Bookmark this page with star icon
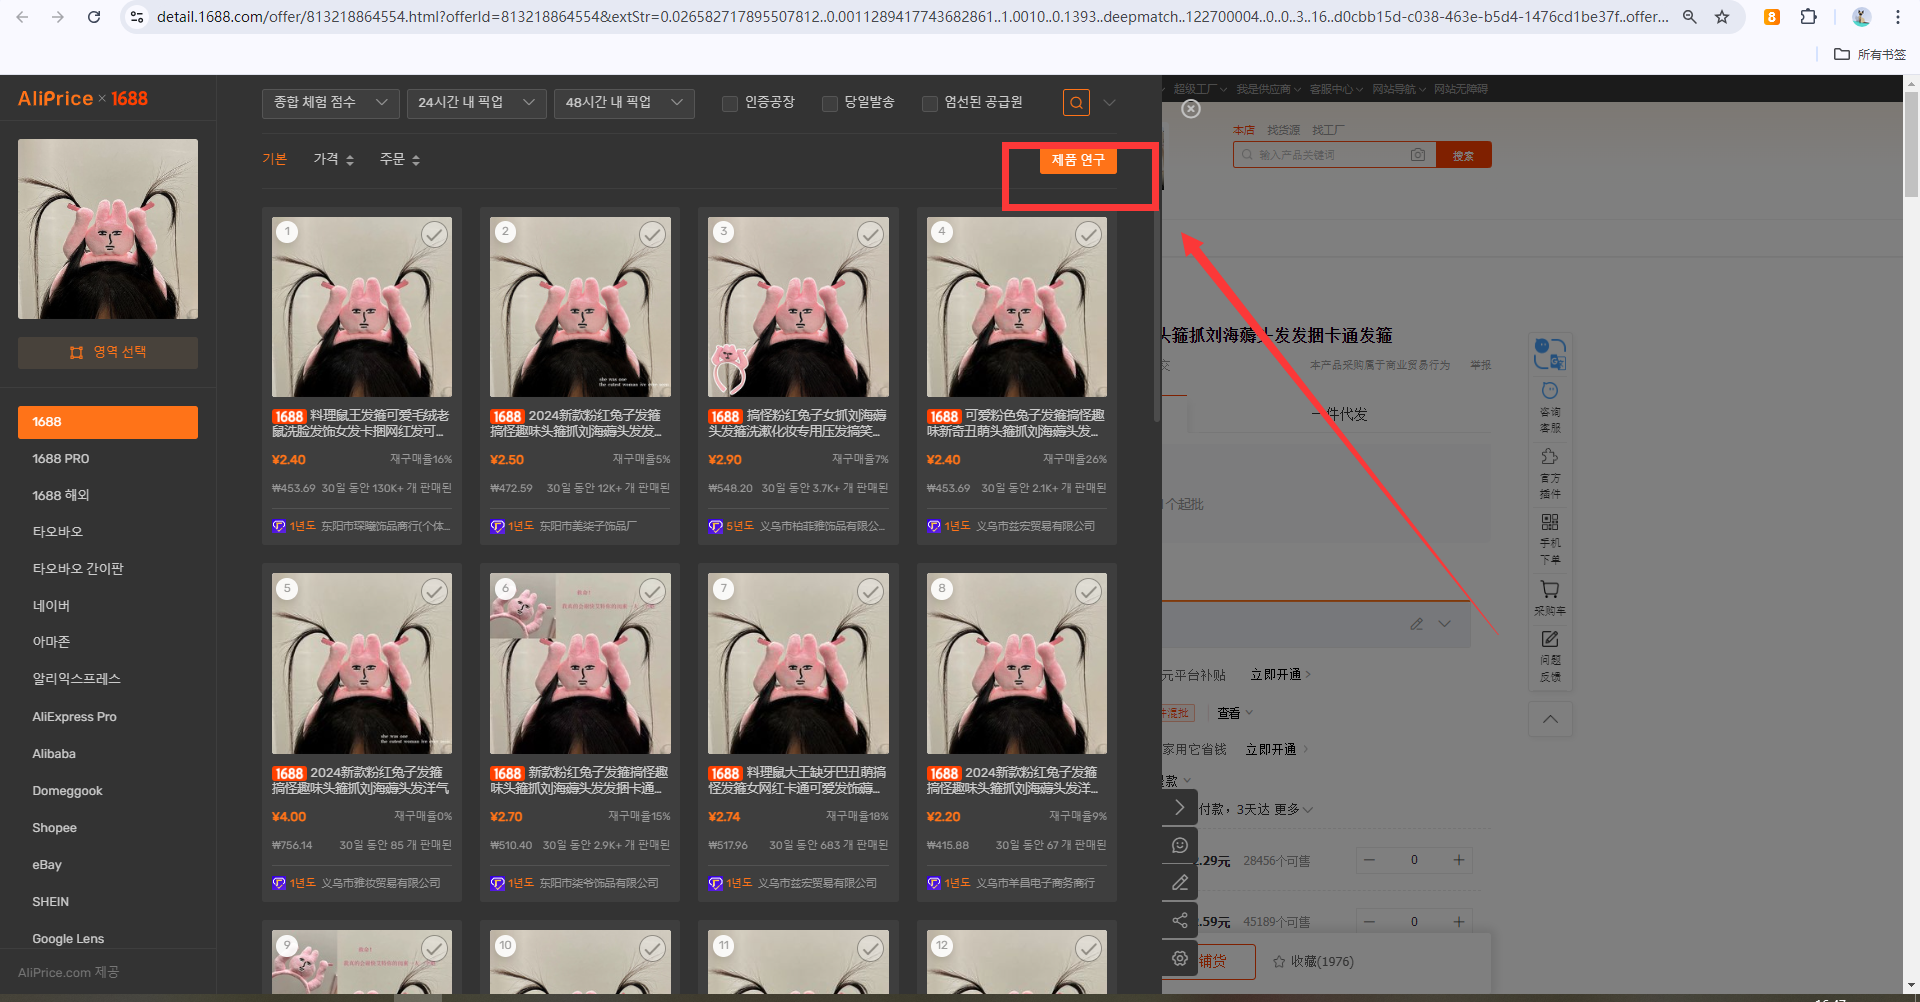Image resolution: width=1920 pixels, height=1002 pixels. pos(1722,17)
